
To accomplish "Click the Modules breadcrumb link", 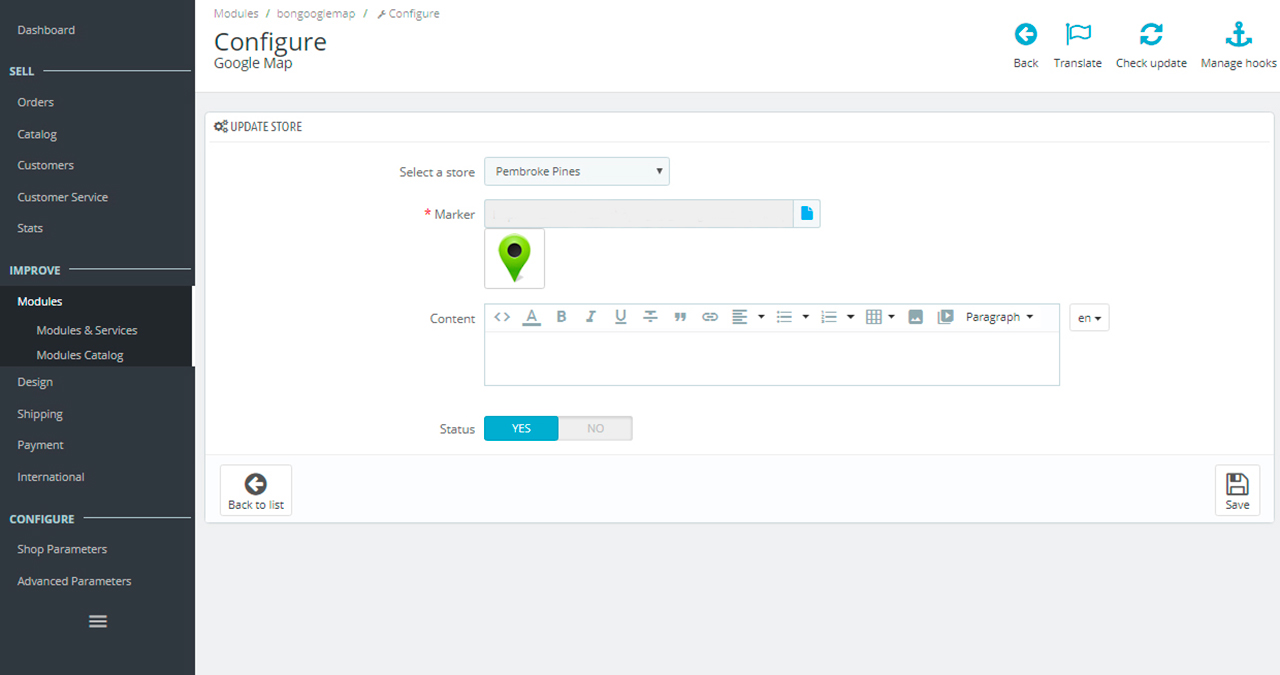I will [236, 14].
